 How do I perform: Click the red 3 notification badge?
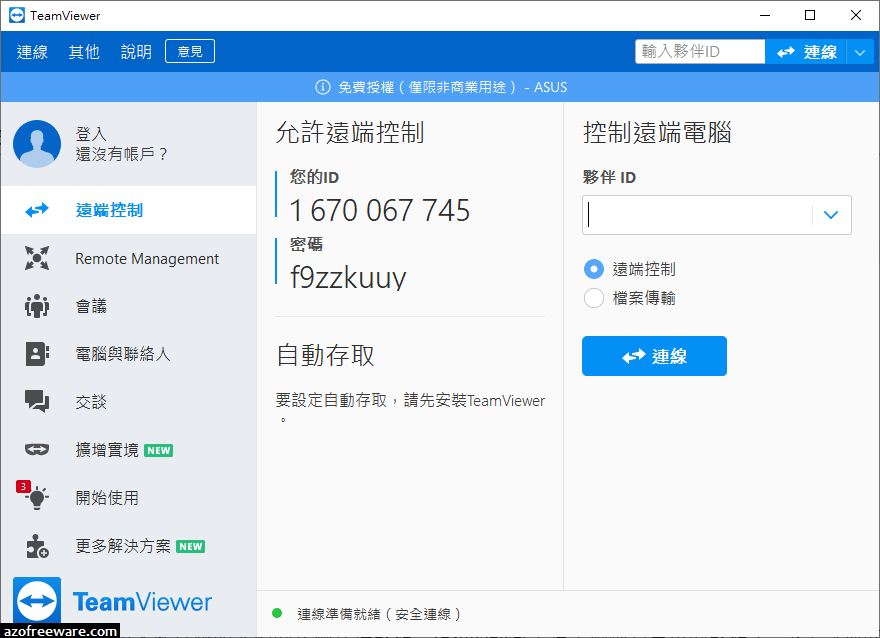[x=23, y=486]
